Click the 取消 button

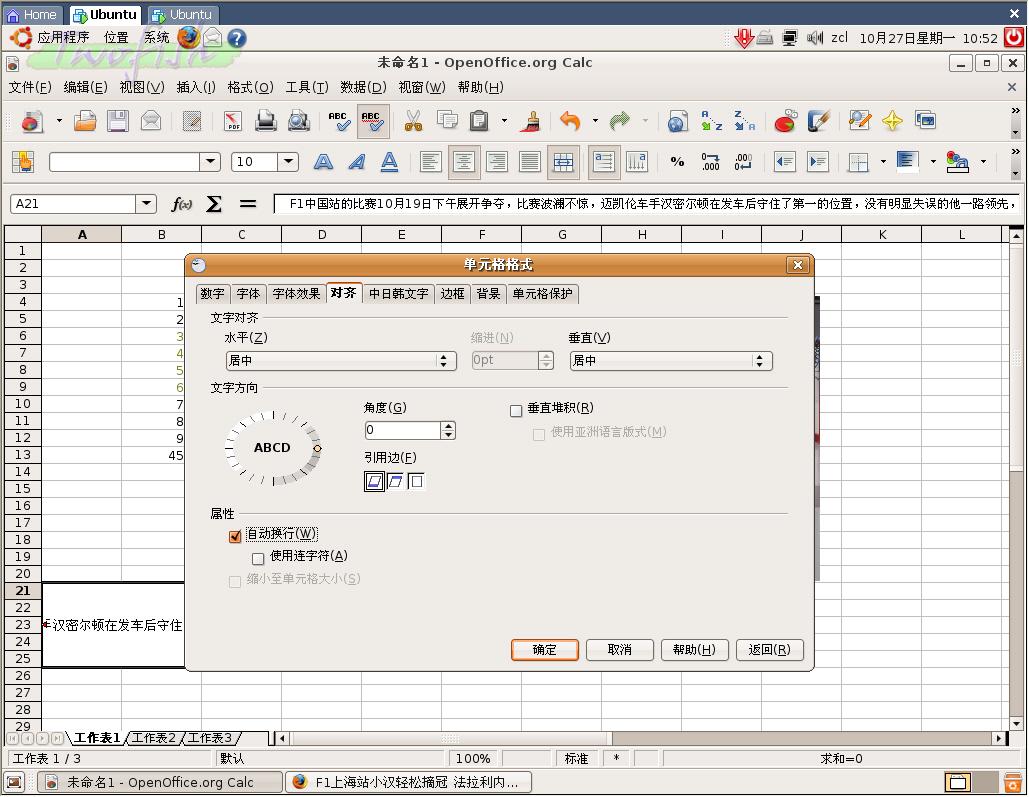(x=620, y=650)
